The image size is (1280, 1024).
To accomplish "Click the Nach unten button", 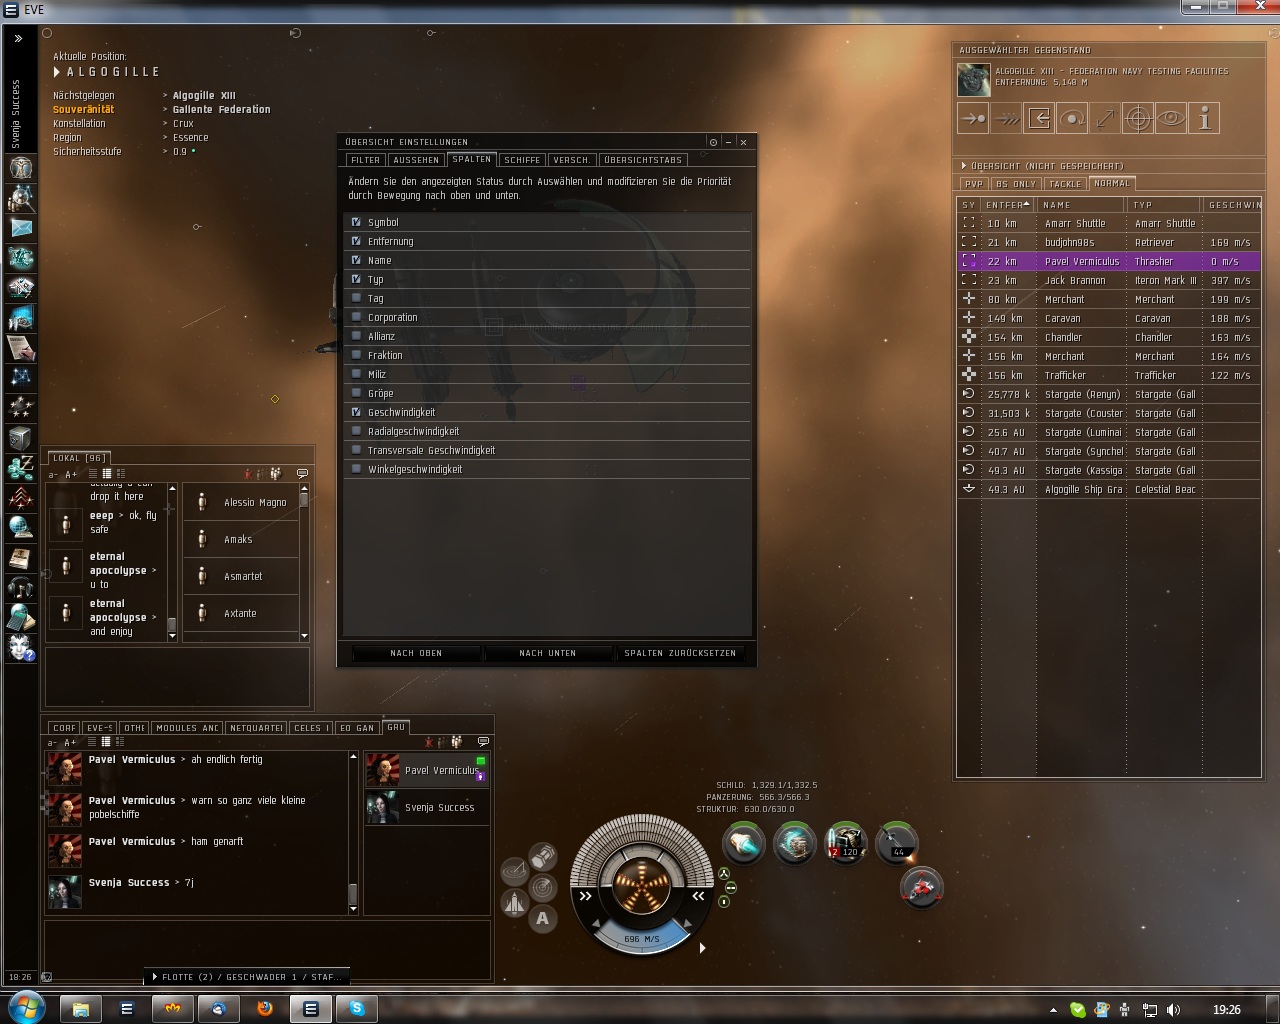I will coord(547,653).
